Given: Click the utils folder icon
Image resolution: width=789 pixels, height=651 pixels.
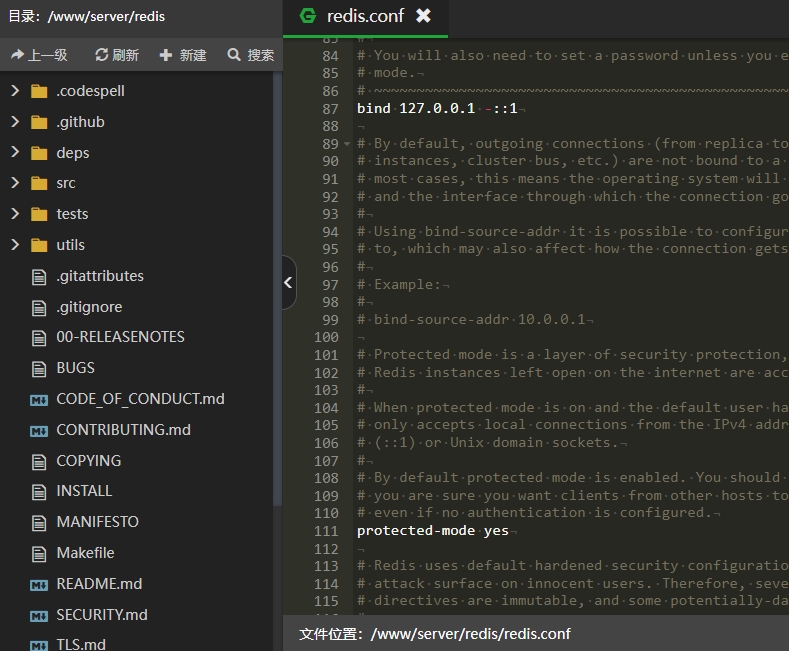Looking at the screenshot, I should [39, 245].
